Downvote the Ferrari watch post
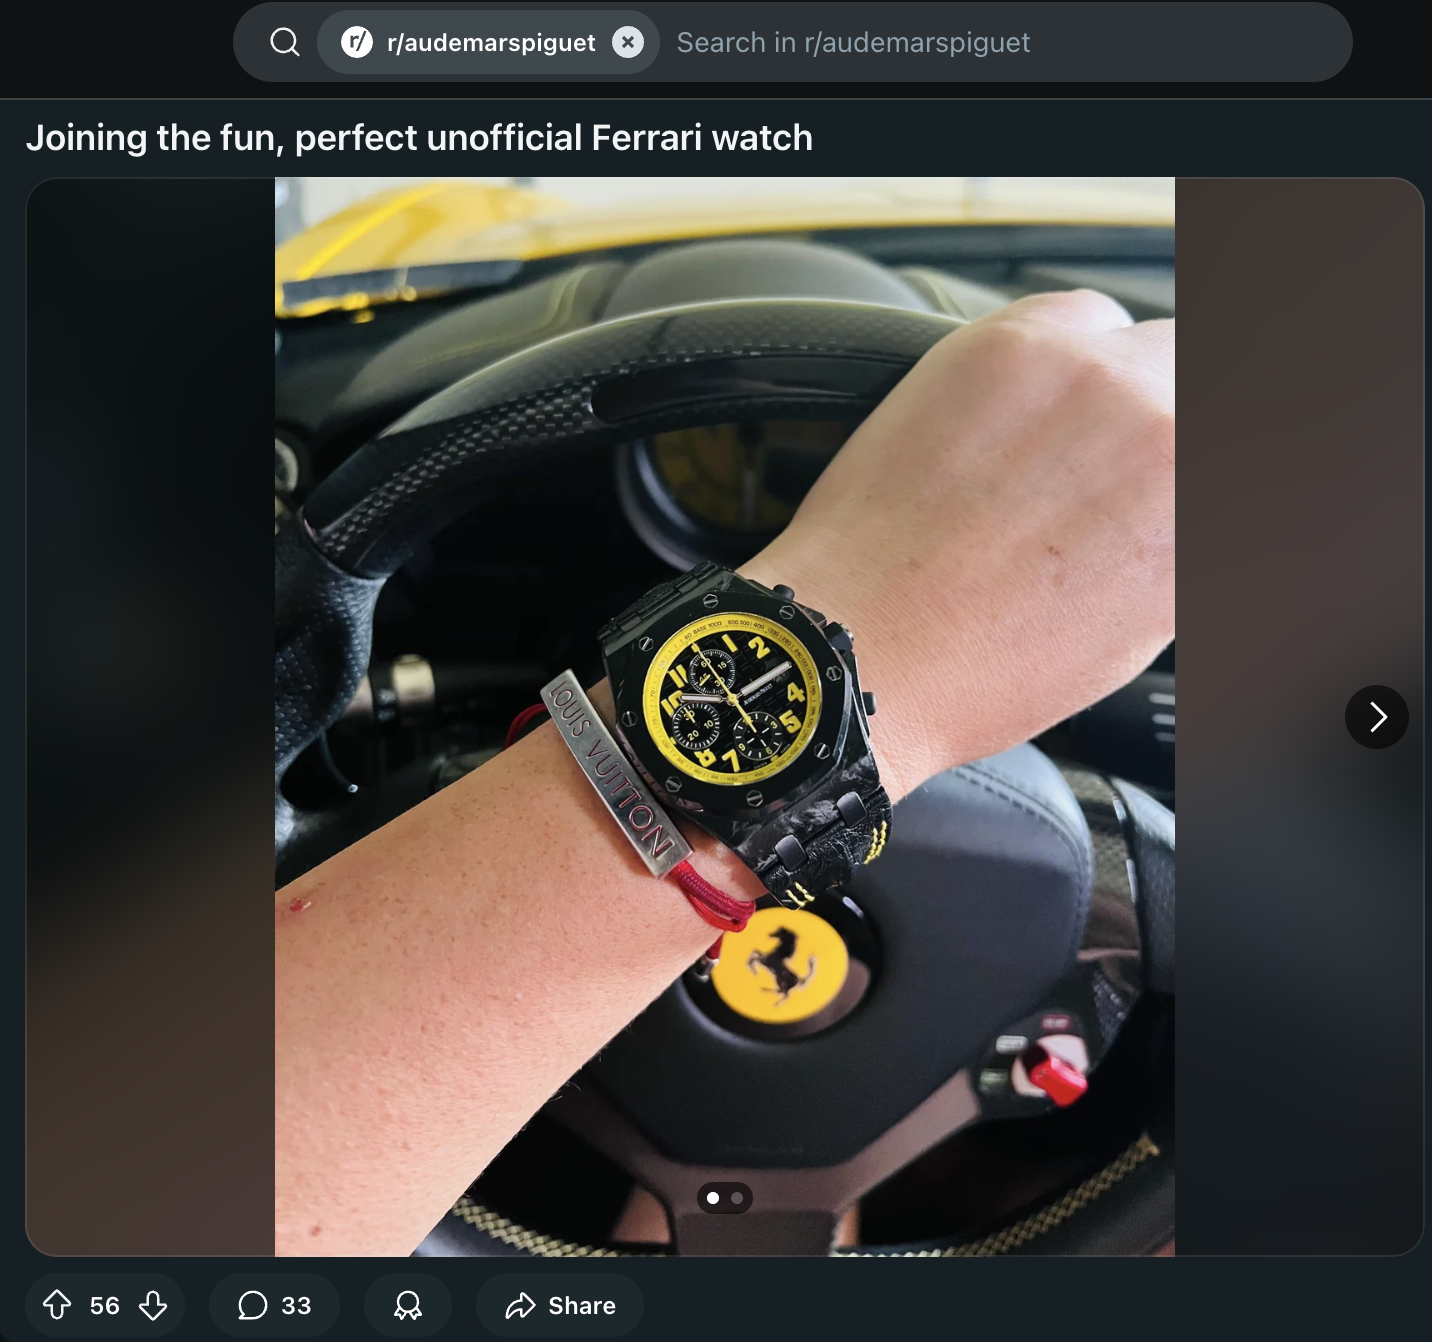This screenshot has width=1432, height=1342. (x=153, y=1305)
